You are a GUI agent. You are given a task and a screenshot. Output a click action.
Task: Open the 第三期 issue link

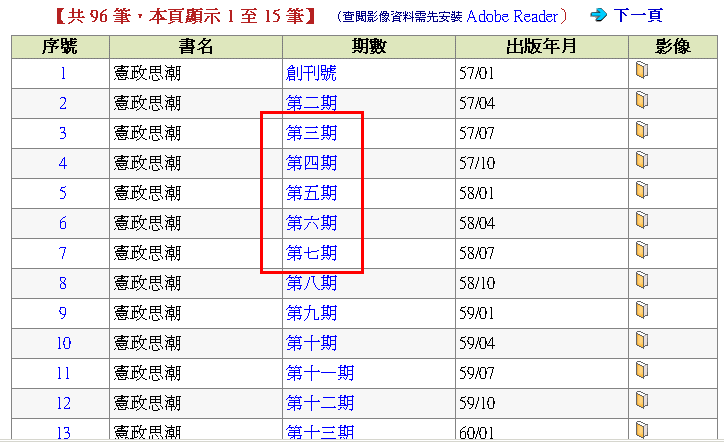(311, 133)
